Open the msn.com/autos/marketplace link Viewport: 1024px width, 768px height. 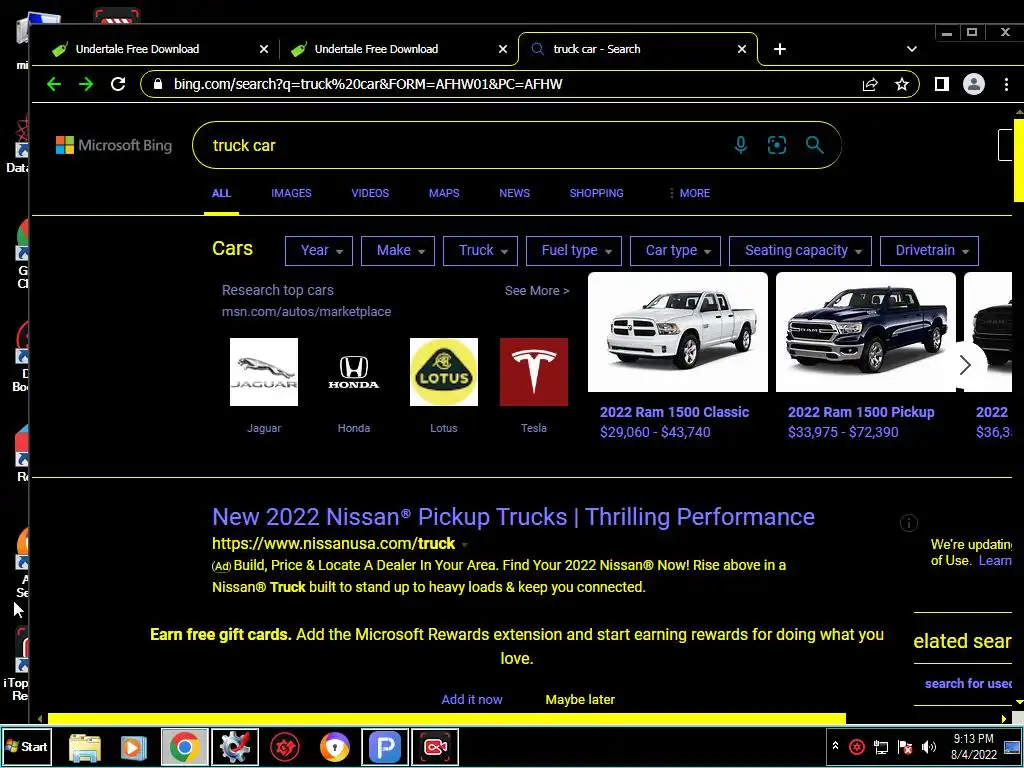306,312
